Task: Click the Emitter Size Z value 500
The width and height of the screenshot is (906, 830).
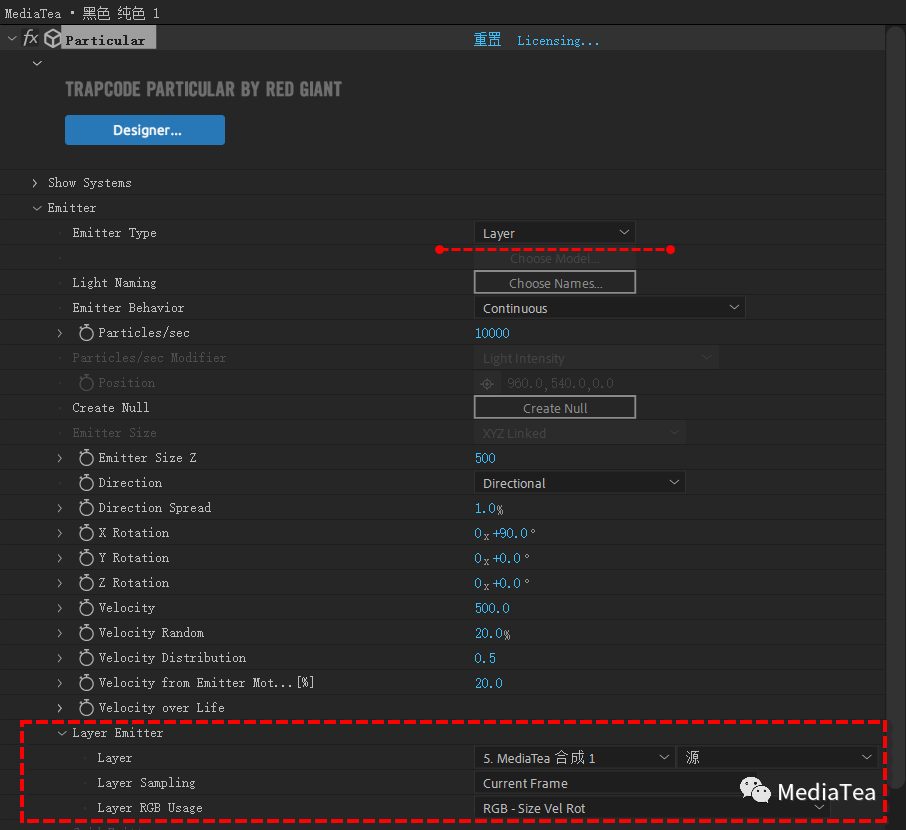Action: tap(485, 458)
